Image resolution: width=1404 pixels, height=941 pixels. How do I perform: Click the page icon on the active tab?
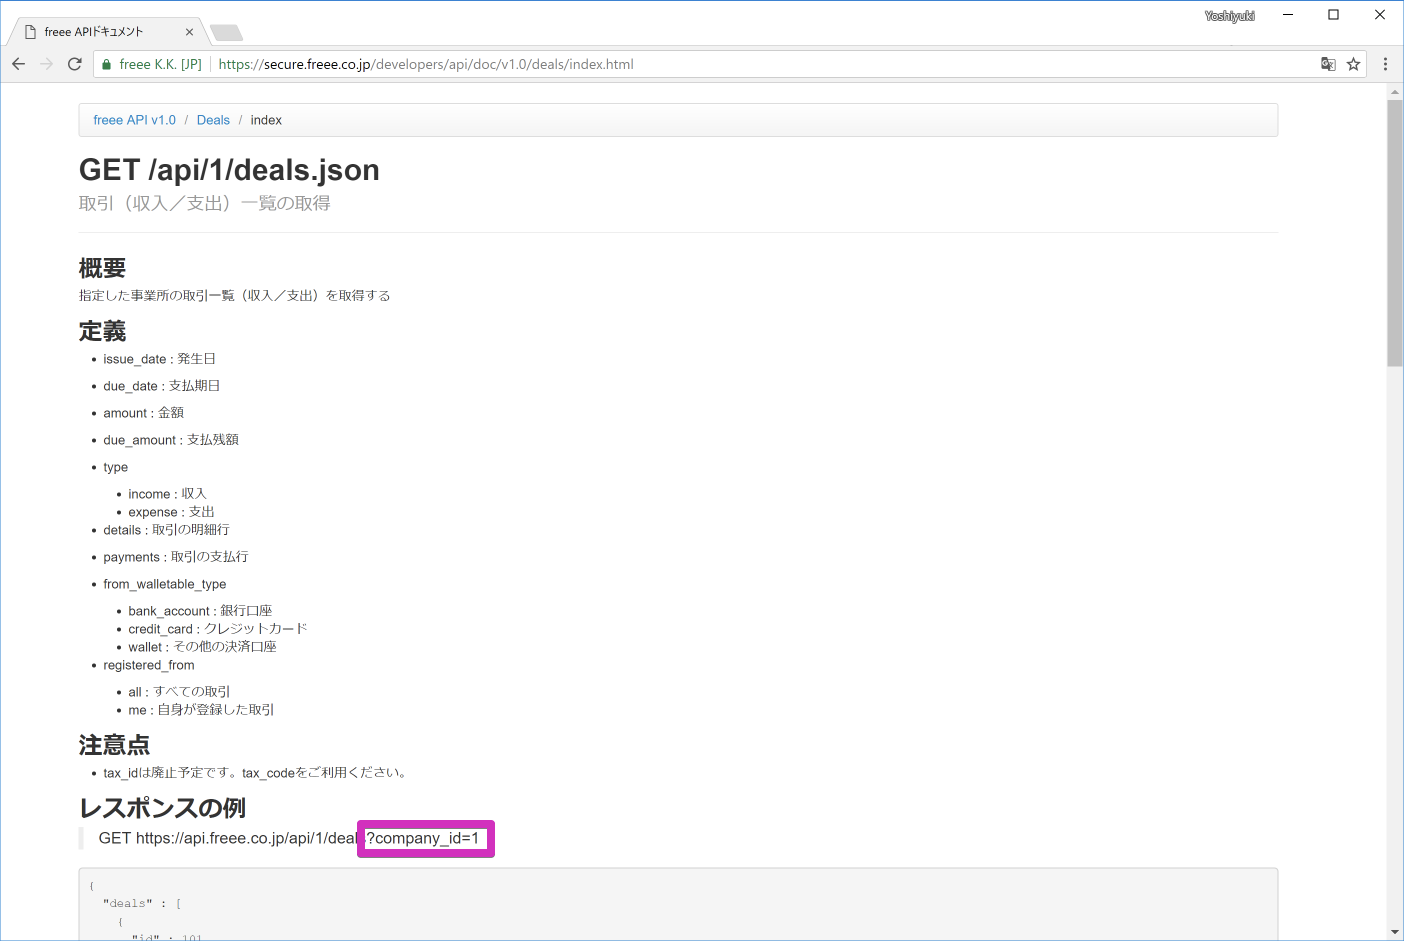click(28, 31)
